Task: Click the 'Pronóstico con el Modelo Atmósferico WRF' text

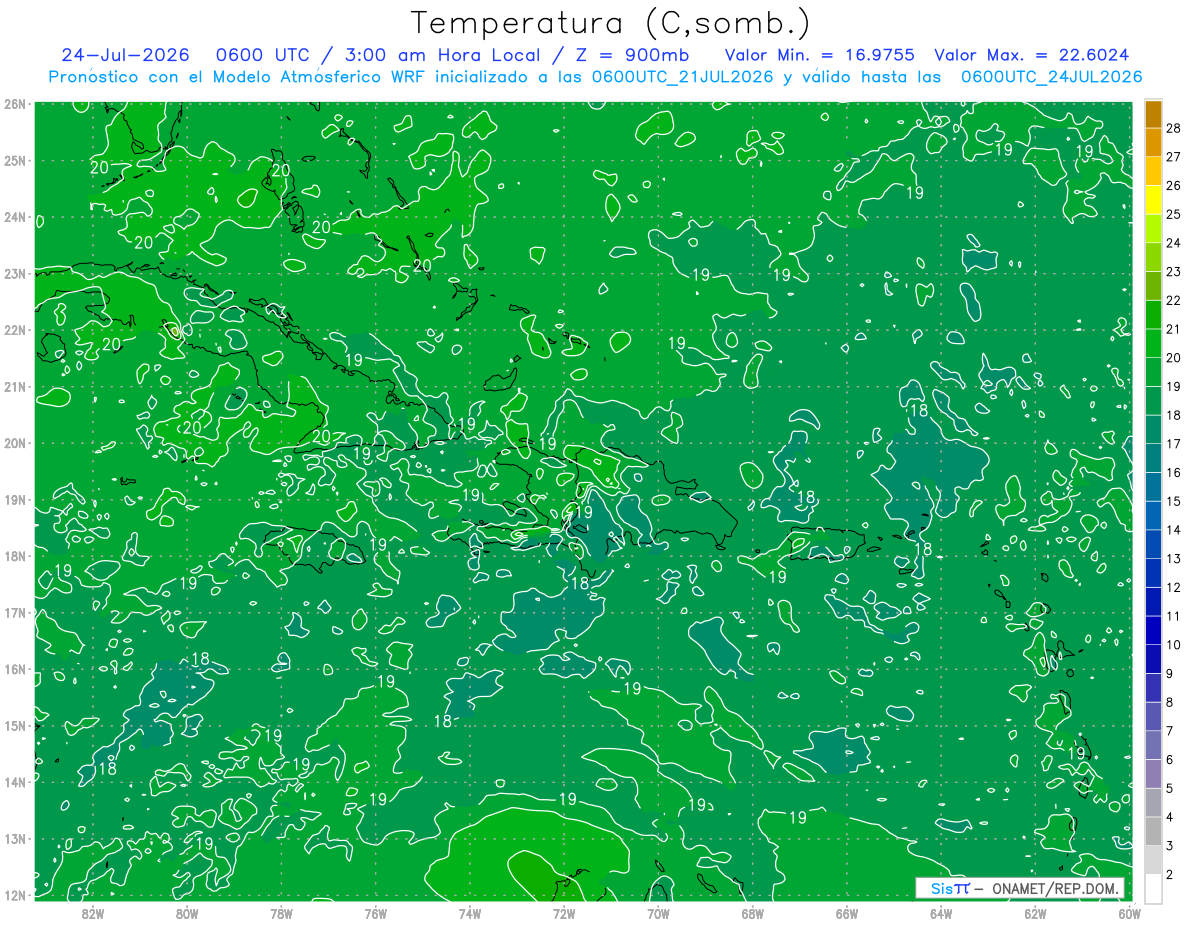Action: pyautogui.click(x=238, y=77)
